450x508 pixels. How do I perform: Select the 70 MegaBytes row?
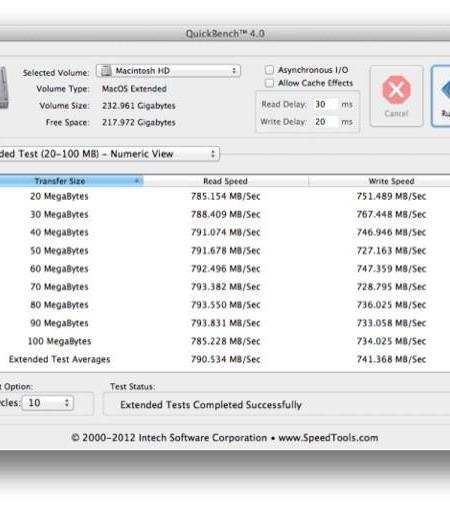point(225,287)
